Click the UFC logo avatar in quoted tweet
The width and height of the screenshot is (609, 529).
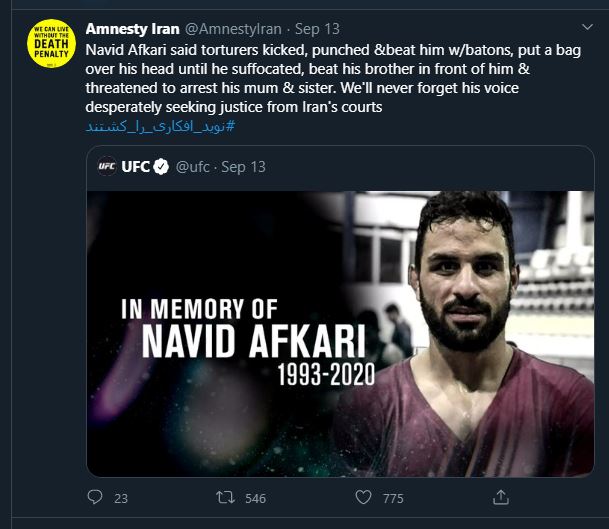(106, 166)
